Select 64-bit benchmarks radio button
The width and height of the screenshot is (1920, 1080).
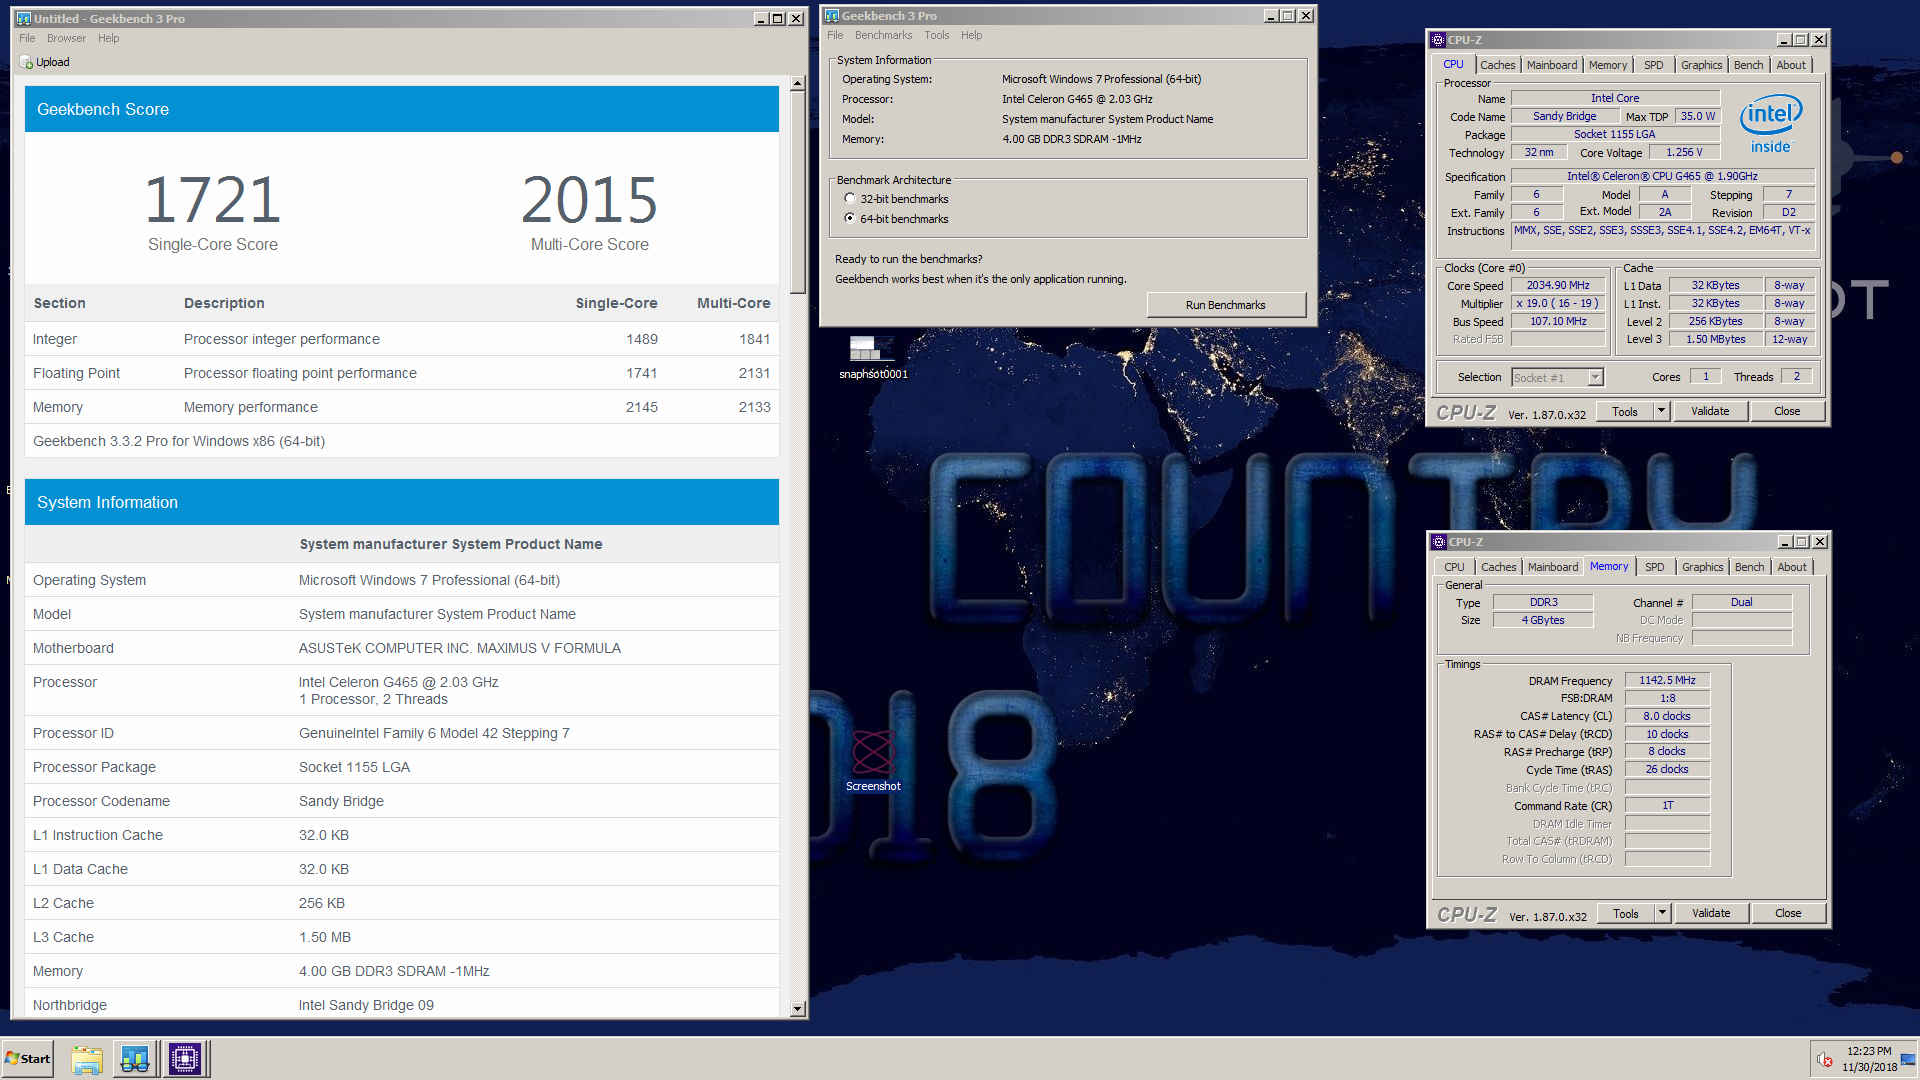(850, 219)
